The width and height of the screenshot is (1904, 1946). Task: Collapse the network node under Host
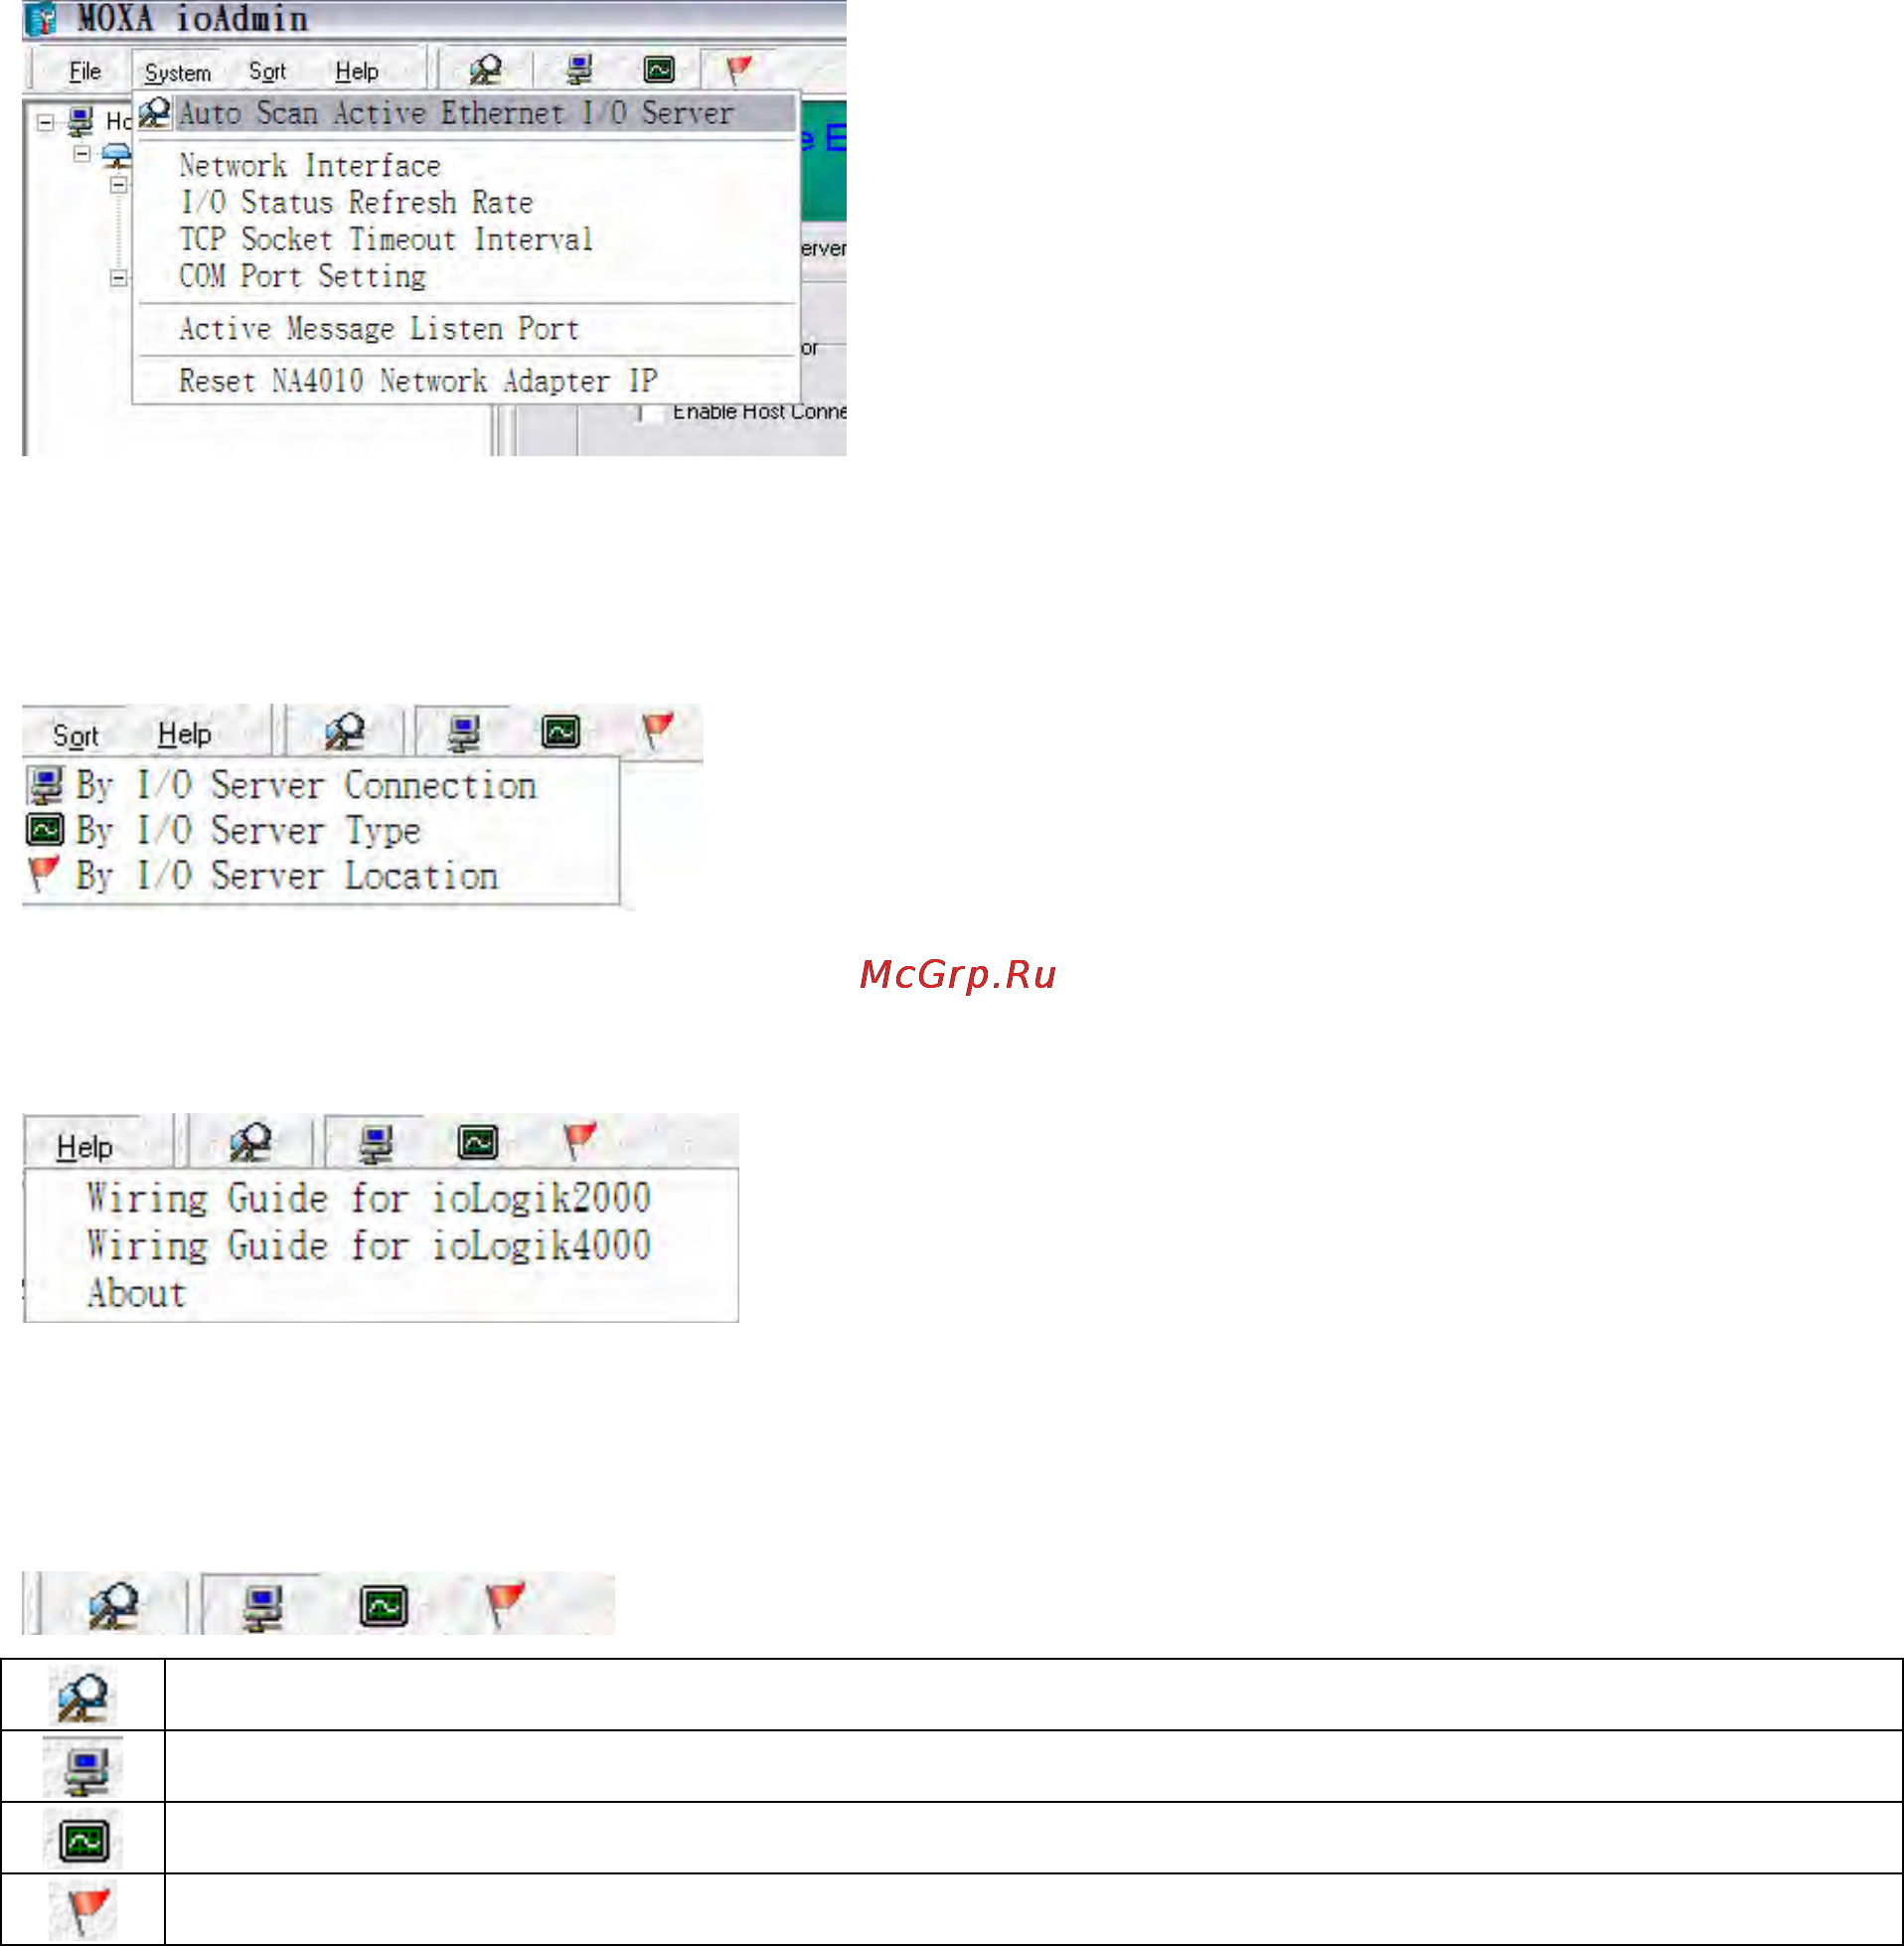coord(82,154)
